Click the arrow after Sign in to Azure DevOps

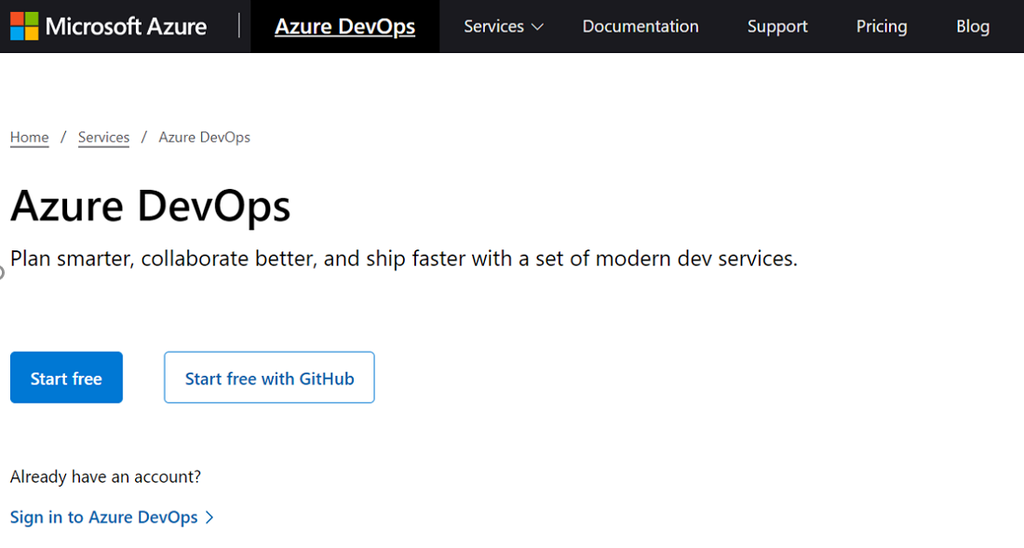point(209,517)
